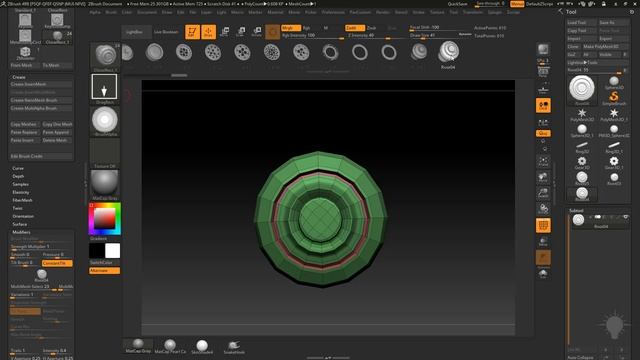The width and height of the screenshot is (640, 360).
Task: Toggle the Rivet04 subtool eye visibility
Action: 625,217
